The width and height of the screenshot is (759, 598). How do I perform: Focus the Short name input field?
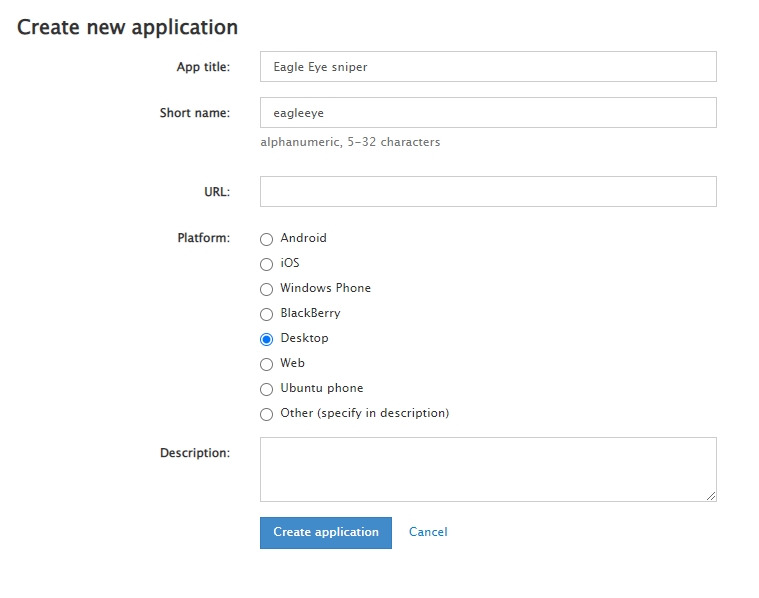click(488, 113)
